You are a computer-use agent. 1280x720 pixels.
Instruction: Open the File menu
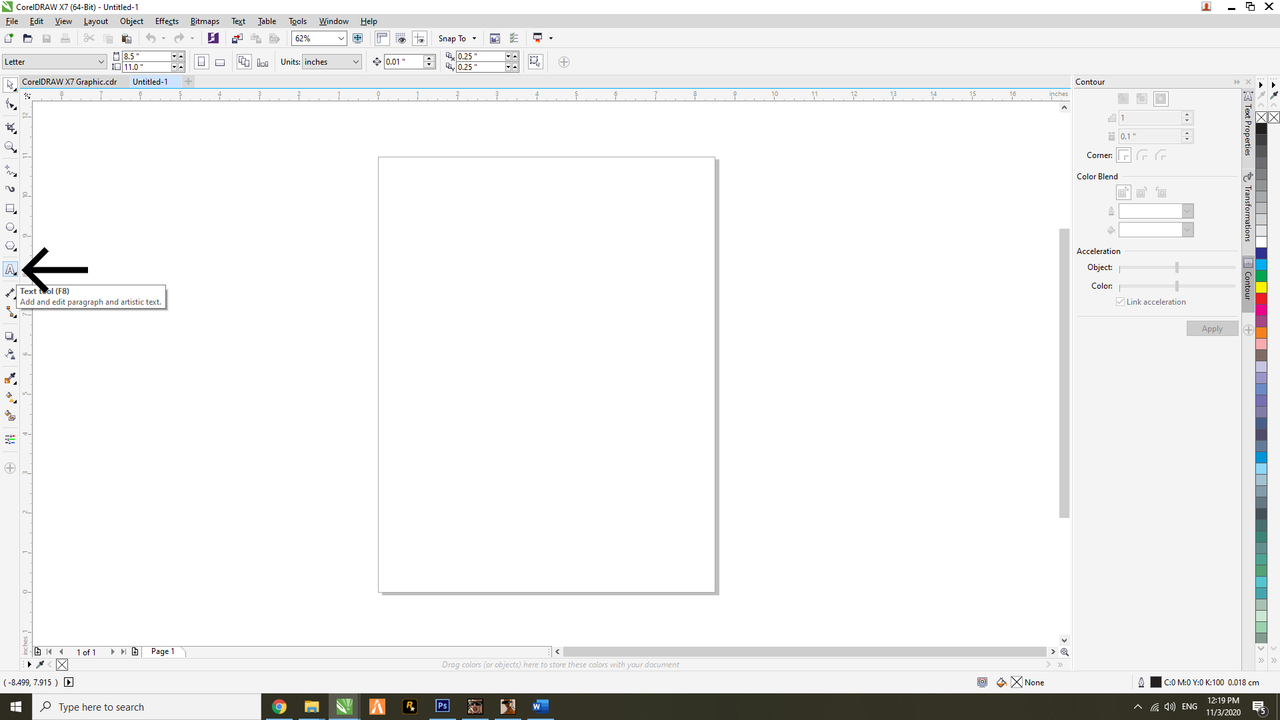tap(12, 21)
